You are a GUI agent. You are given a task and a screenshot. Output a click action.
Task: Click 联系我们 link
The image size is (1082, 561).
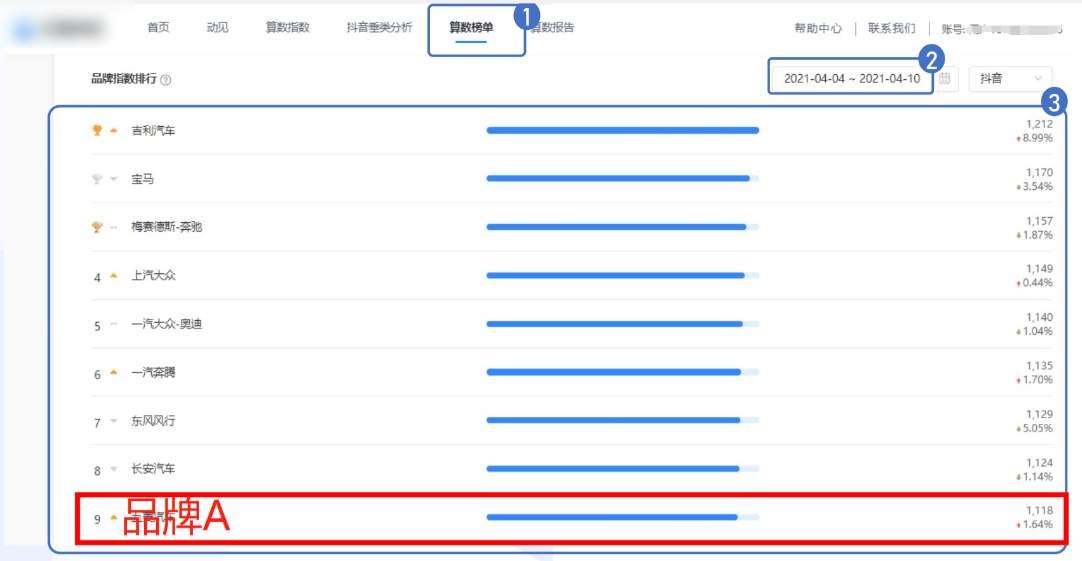coord(892,28)
